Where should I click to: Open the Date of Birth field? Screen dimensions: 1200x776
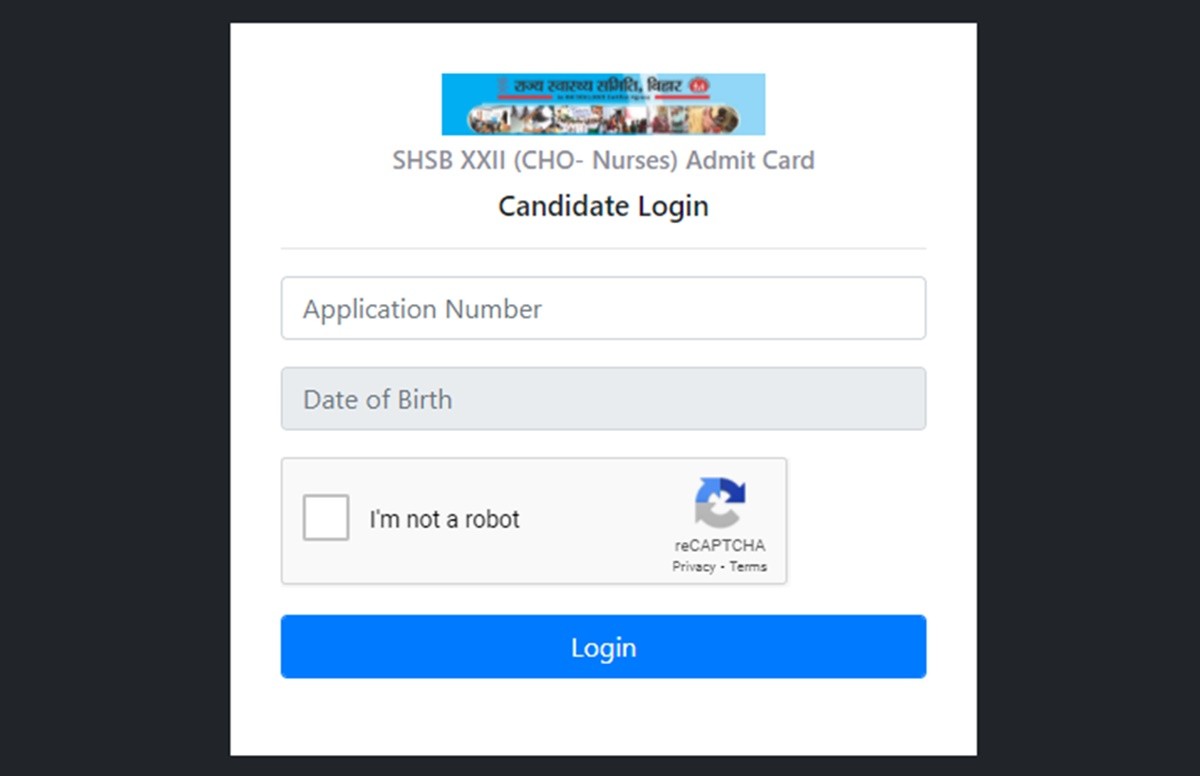(x=603, y=399)
